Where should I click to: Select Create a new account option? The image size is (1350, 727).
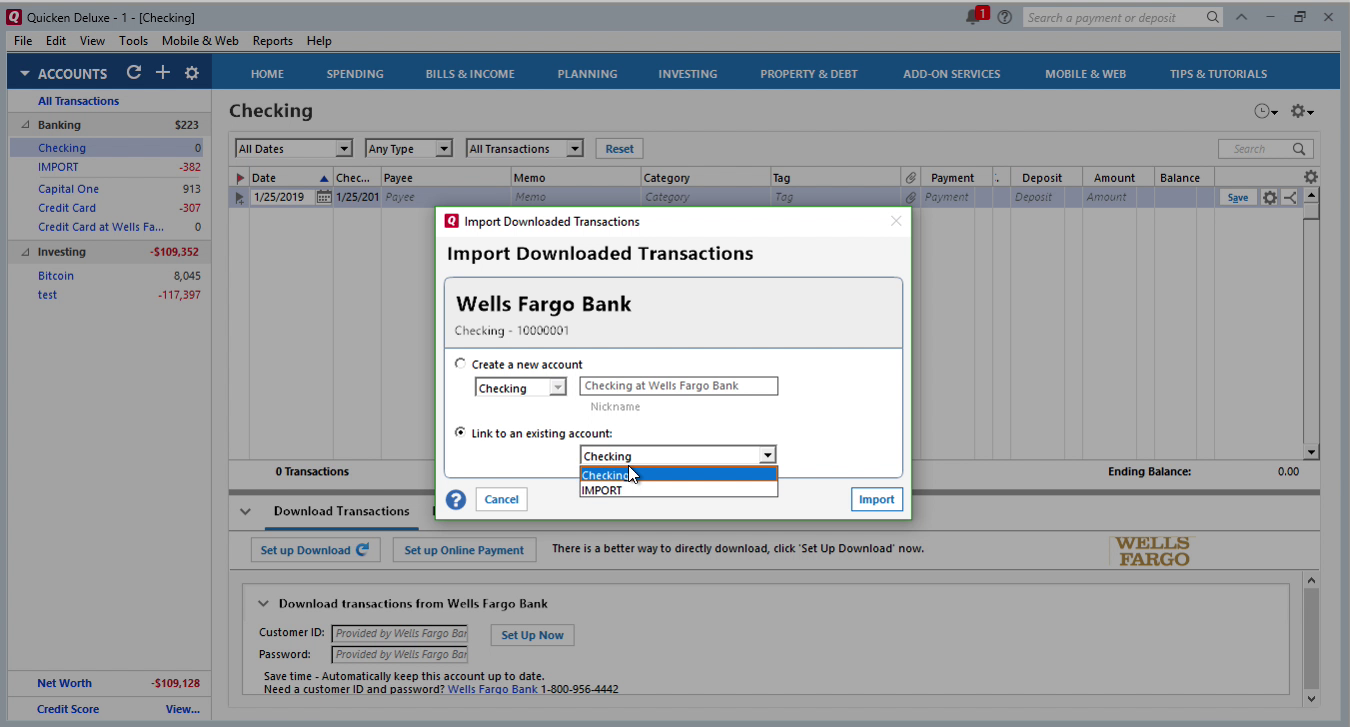tap(460, 364)
